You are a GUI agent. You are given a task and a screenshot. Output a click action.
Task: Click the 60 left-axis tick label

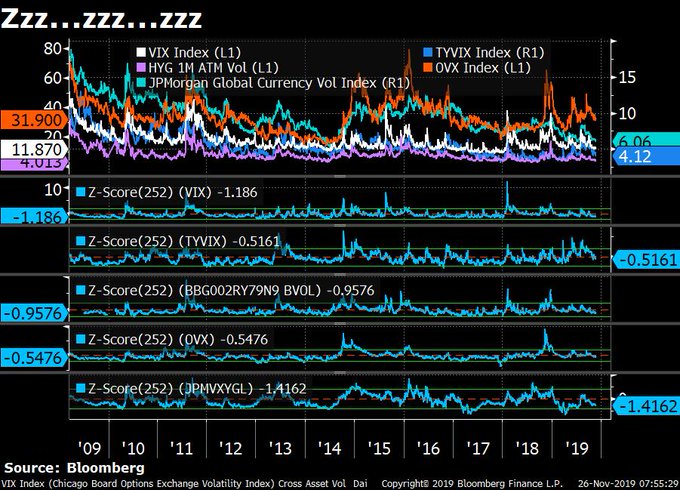coord(52,78)
